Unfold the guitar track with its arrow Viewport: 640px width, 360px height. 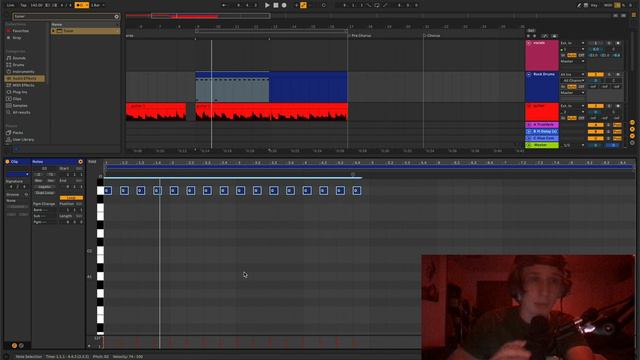click(529, 106)
